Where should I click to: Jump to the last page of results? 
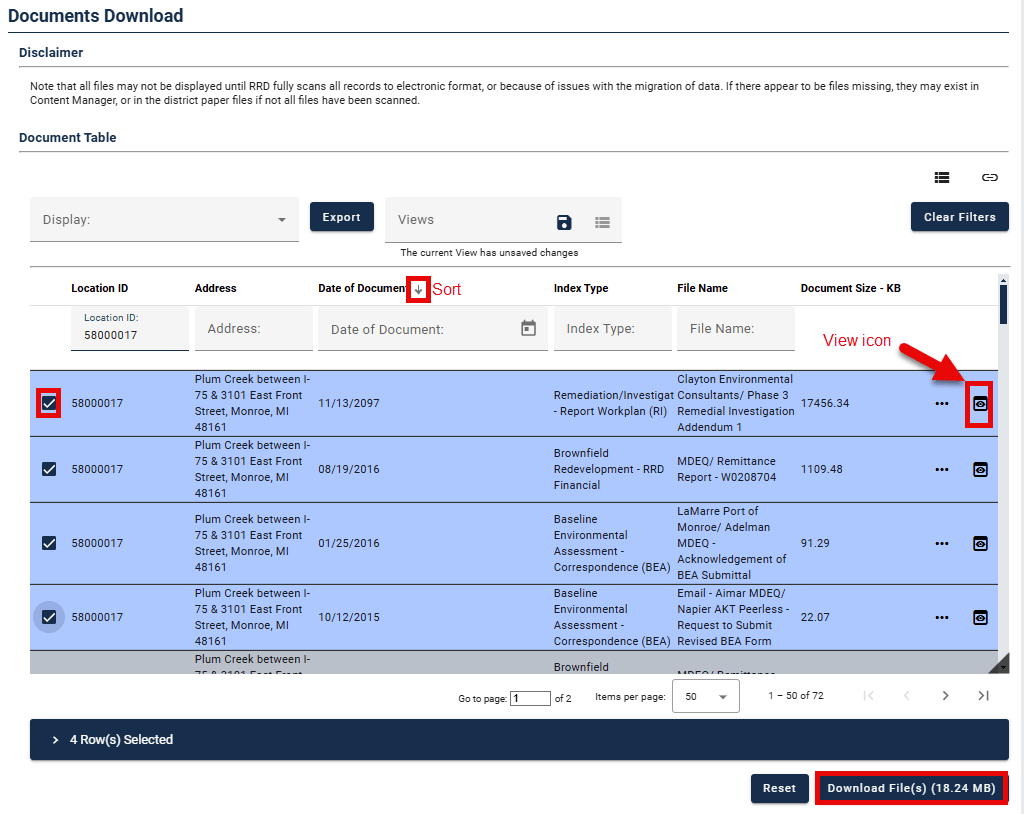pyautogui.click(x=984, y=696)
